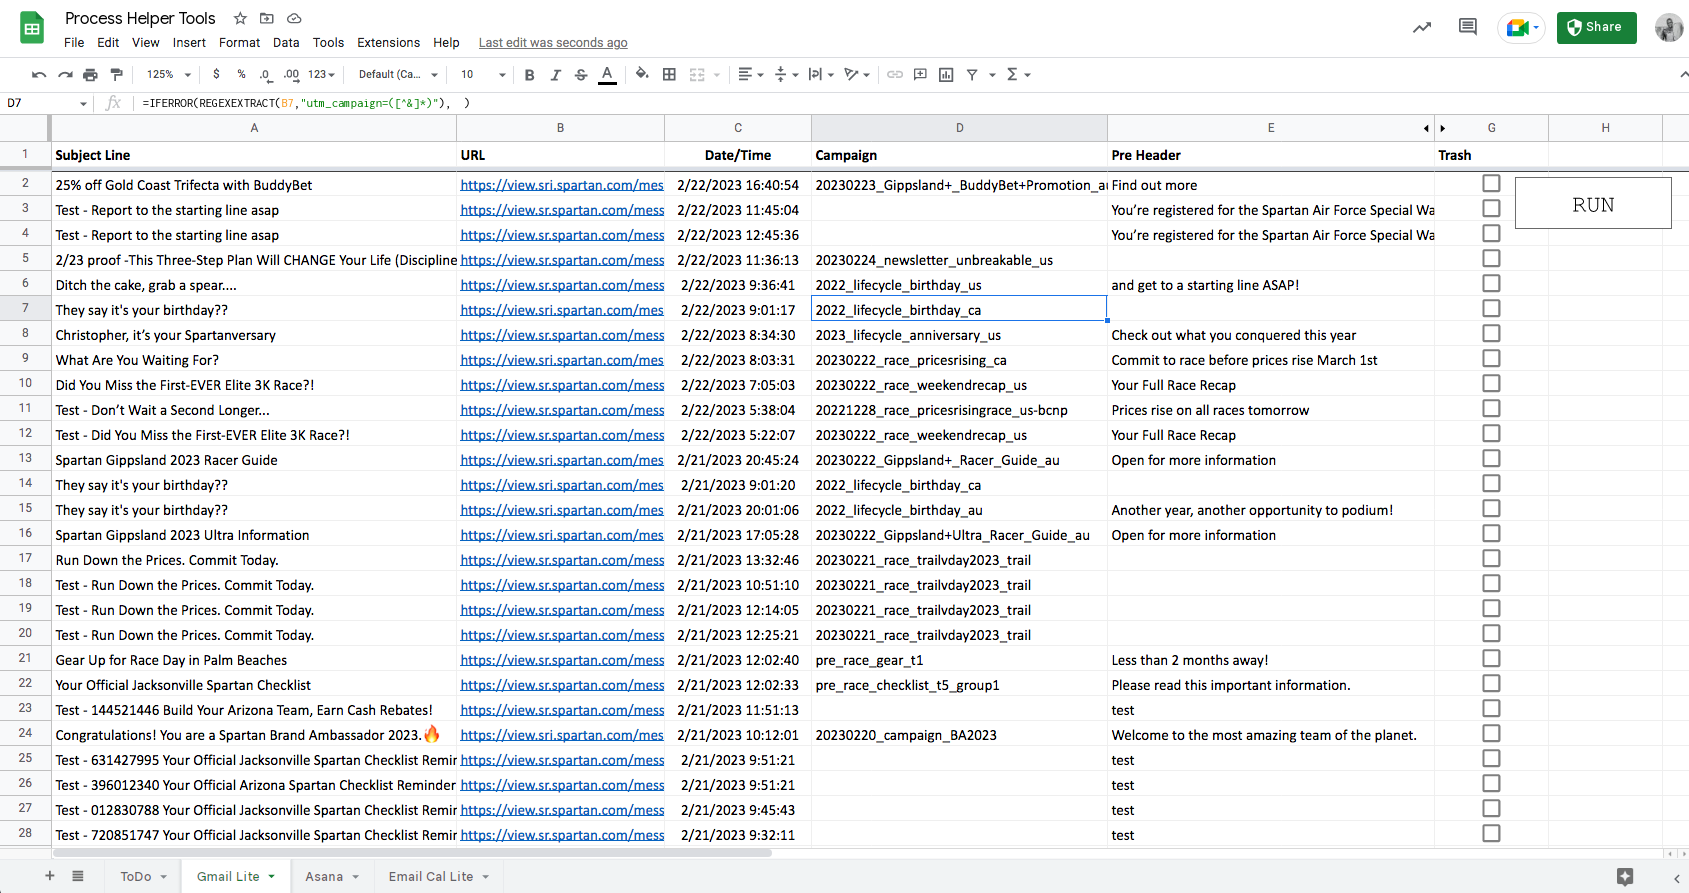
Task: Check the Trash checkbox in row 2
Action: tap(1491, 184)
